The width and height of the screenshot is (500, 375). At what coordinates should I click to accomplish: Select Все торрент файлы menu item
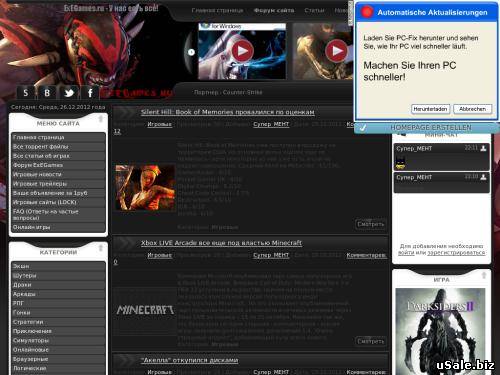tap(58, 147)
